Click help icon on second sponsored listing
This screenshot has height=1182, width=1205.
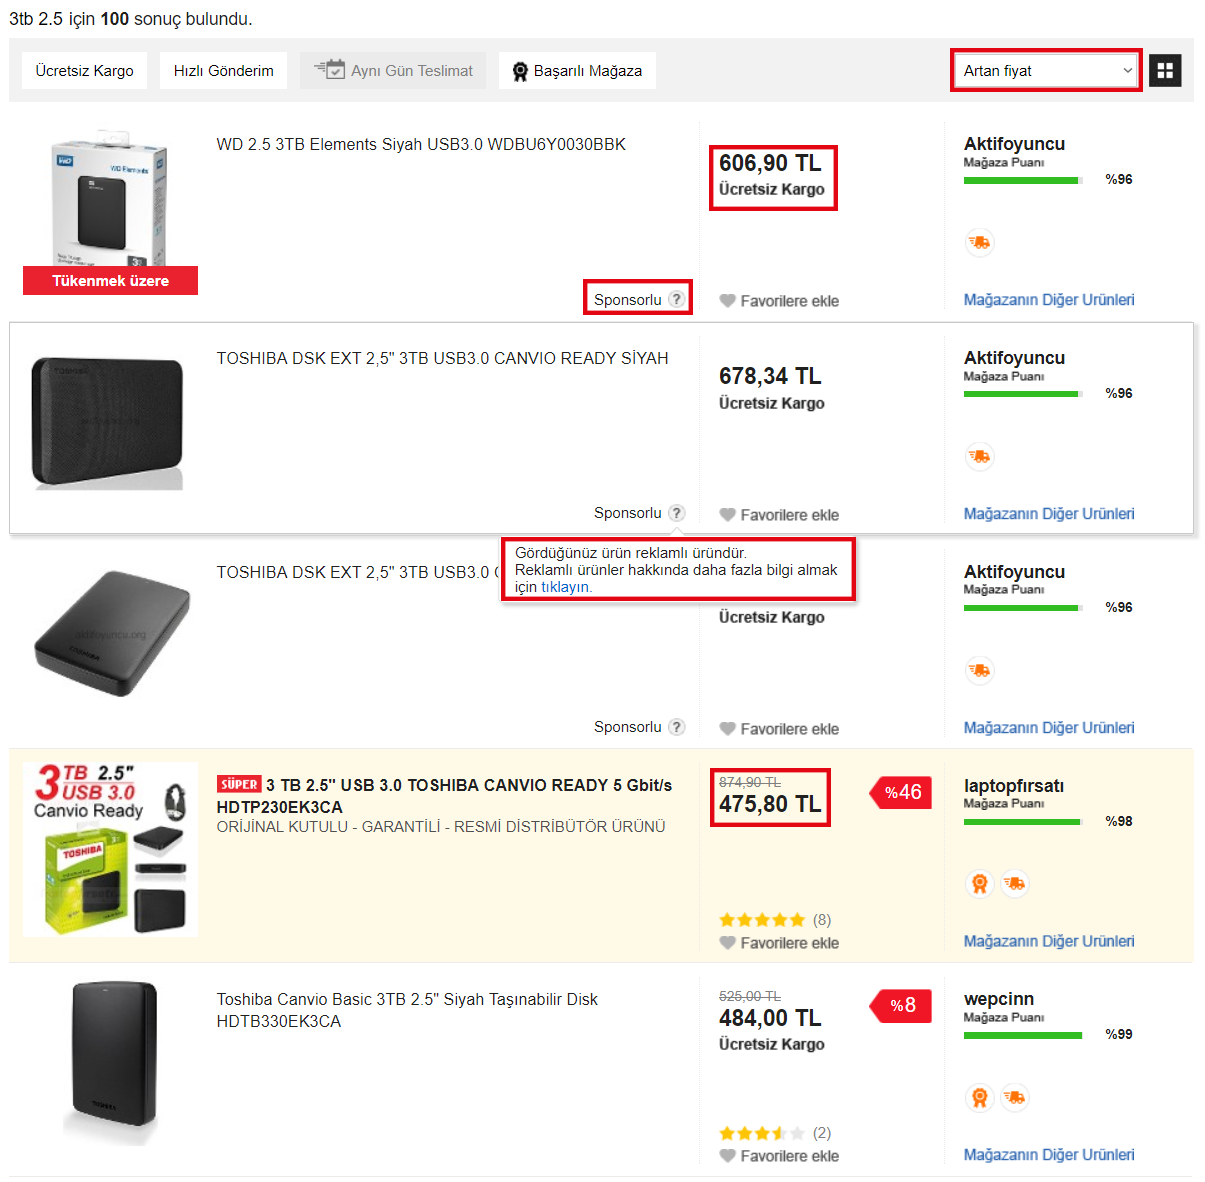point(677,513)
